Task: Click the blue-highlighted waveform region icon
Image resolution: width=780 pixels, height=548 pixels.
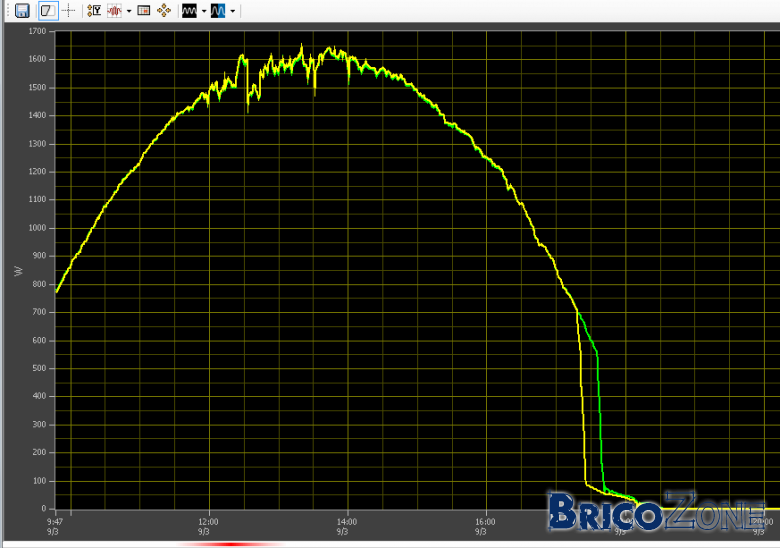Action: tap(218, 10)
